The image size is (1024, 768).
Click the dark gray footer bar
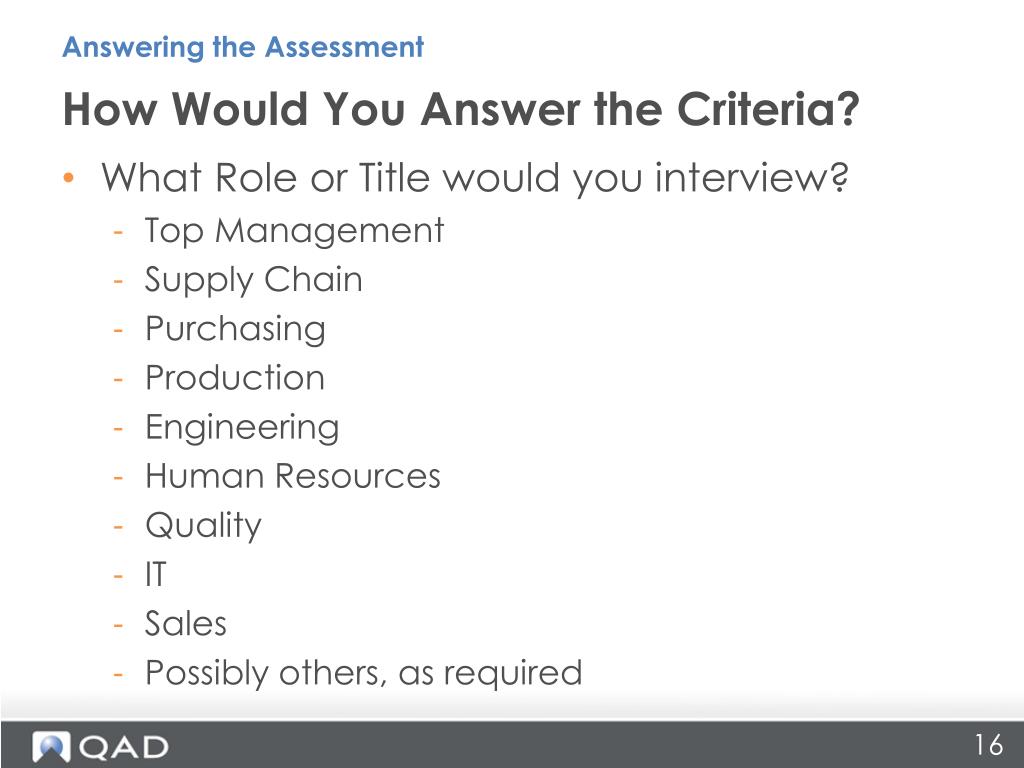[512, 744]
